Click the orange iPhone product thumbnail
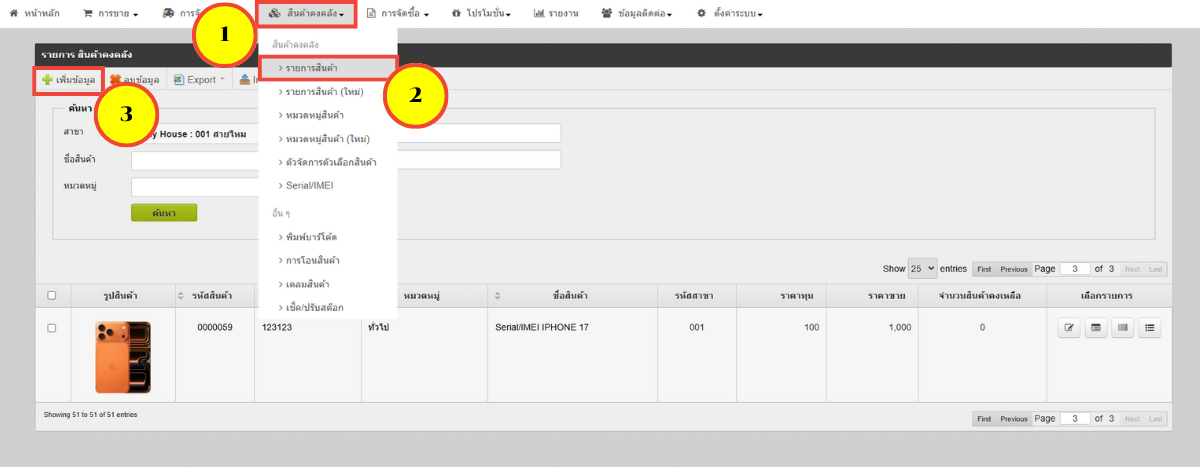 pos(123,357)
